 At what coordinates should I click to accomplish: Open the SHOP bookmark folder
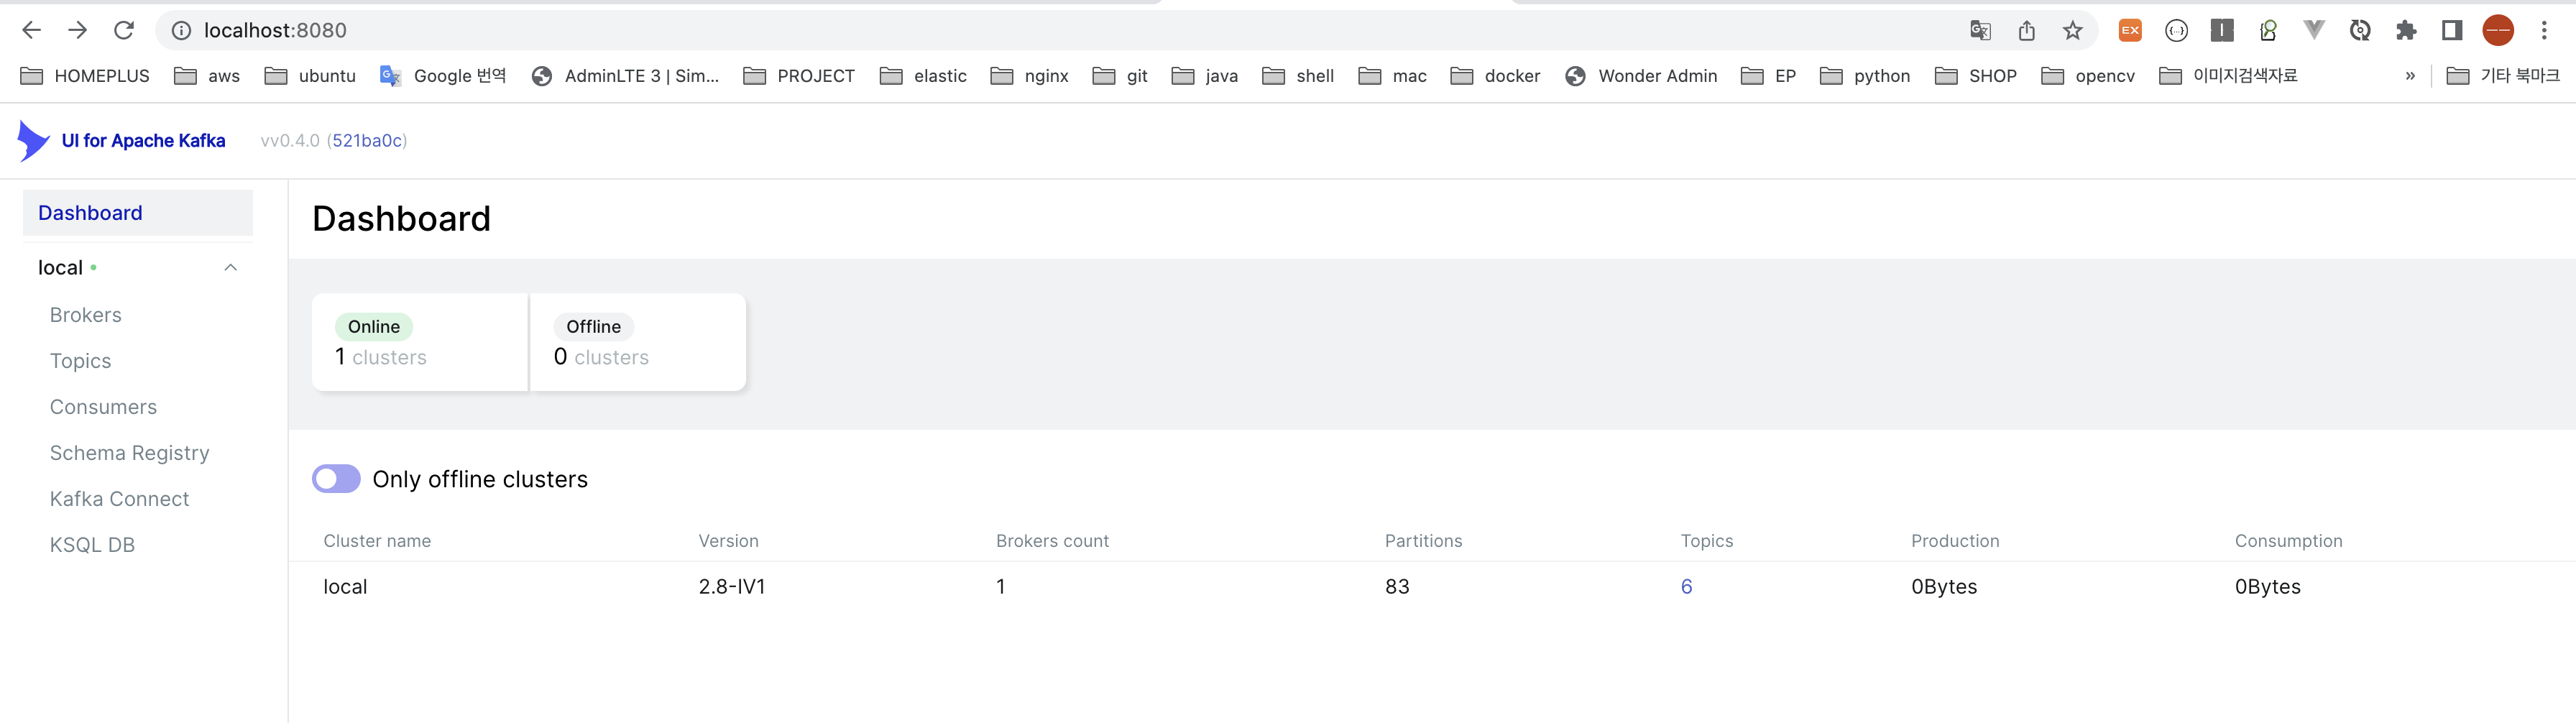[x=1976, y=76]
